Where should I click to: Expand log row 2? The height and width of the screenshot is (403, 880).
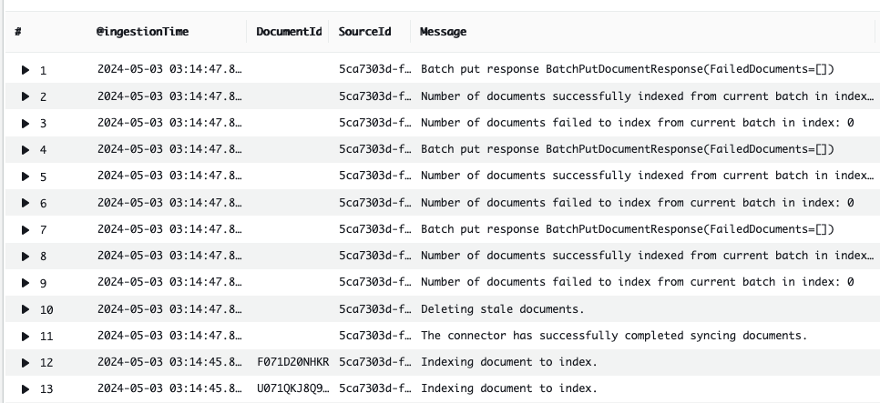pyautogui.click(x=26, y=97)
